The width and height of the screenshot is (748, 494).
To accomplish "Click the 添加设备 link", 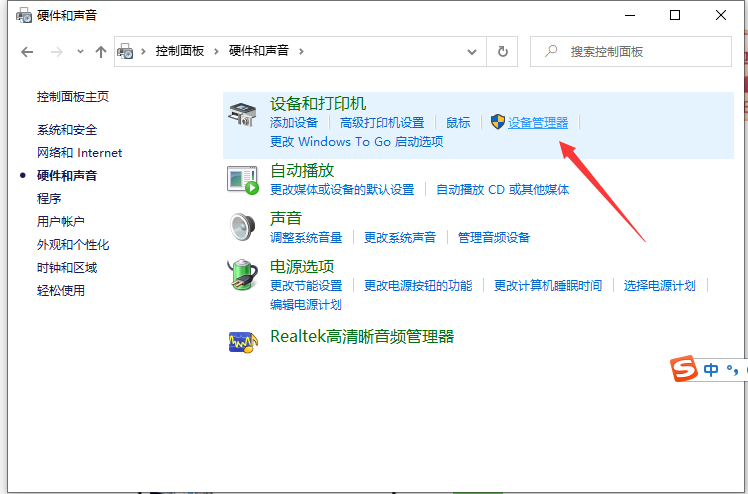I will click(294, 123).
